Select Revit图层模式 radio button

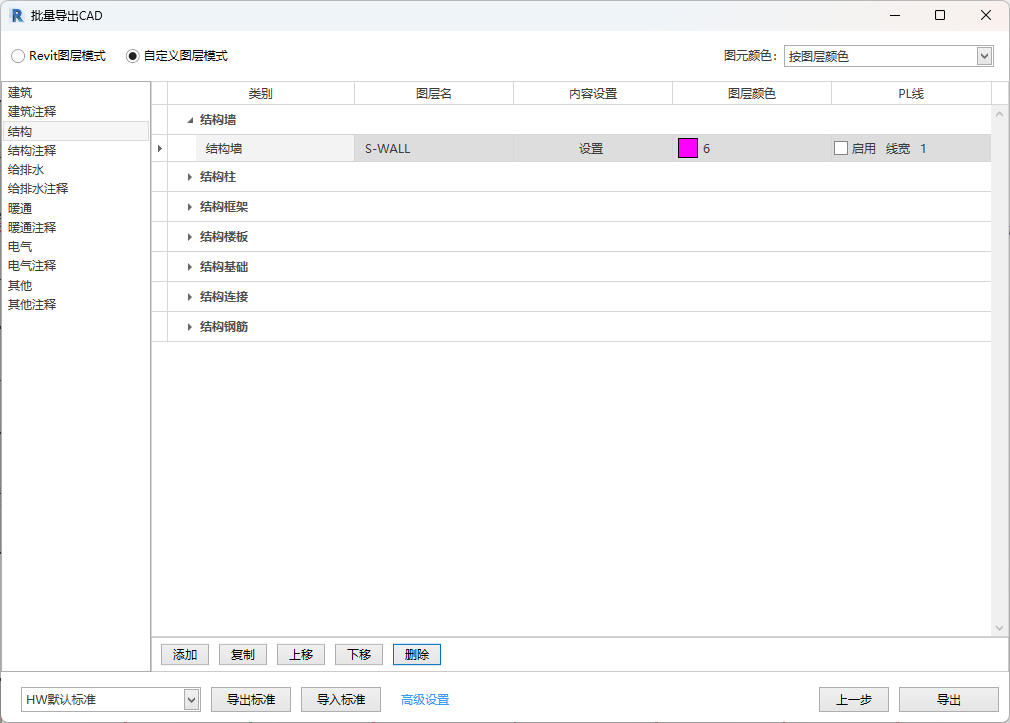point(18,56)
